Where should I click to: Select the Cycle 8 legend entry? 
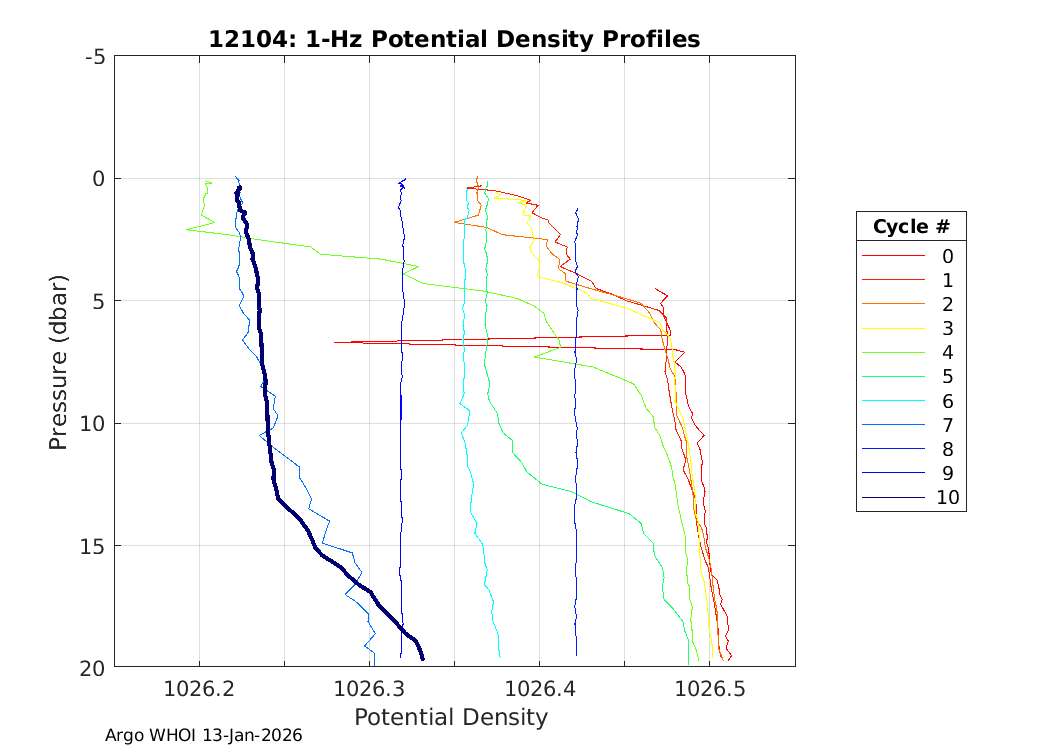(x=910, y=449)
